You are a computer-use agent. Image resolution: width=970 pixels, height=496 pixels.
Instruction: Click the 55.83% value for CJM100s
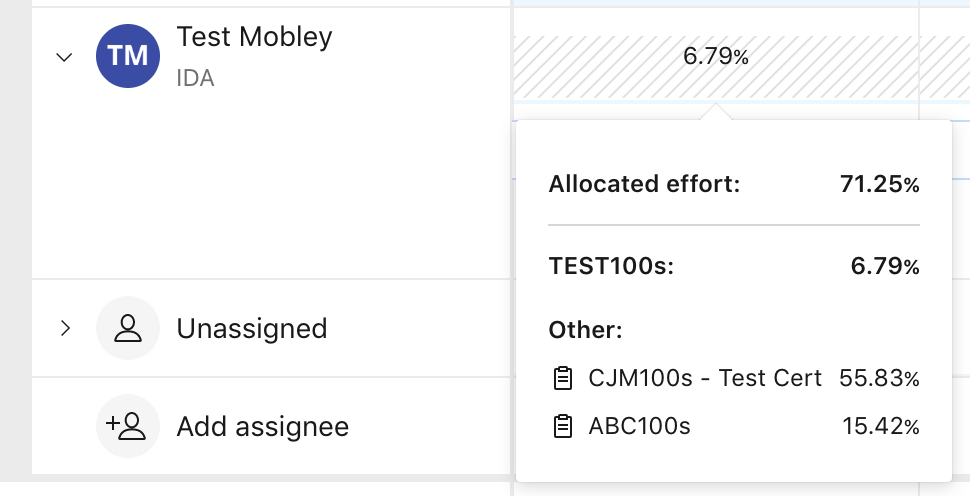pyautogui.click(x=879, y=378)
